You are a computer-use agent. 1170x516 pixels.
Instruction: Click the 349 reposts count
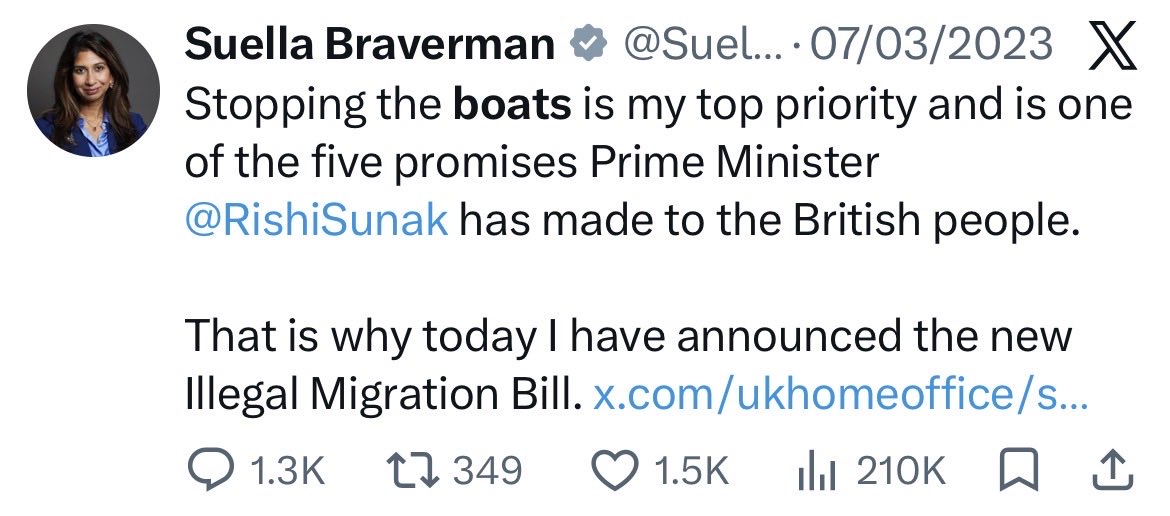point(488,471)
